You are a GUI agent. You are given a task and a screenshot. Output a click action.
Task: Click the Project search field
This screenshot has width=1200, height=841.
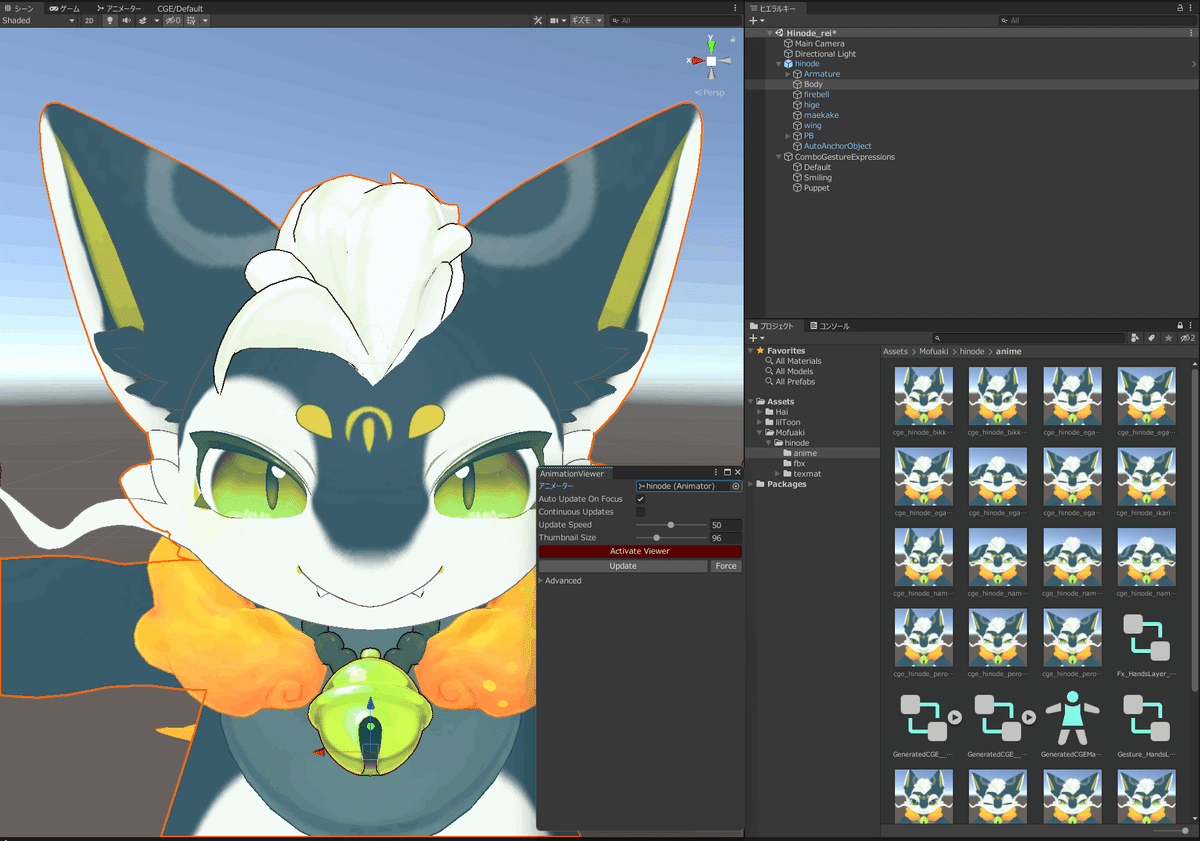click(x=1028, y=338)
